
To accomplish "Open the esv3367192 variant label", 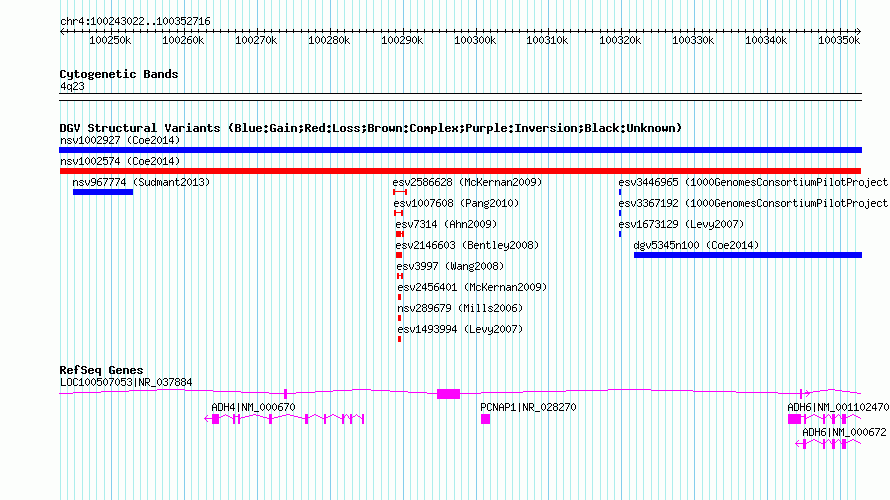I will pyautogui.click(x=753, y=203).
